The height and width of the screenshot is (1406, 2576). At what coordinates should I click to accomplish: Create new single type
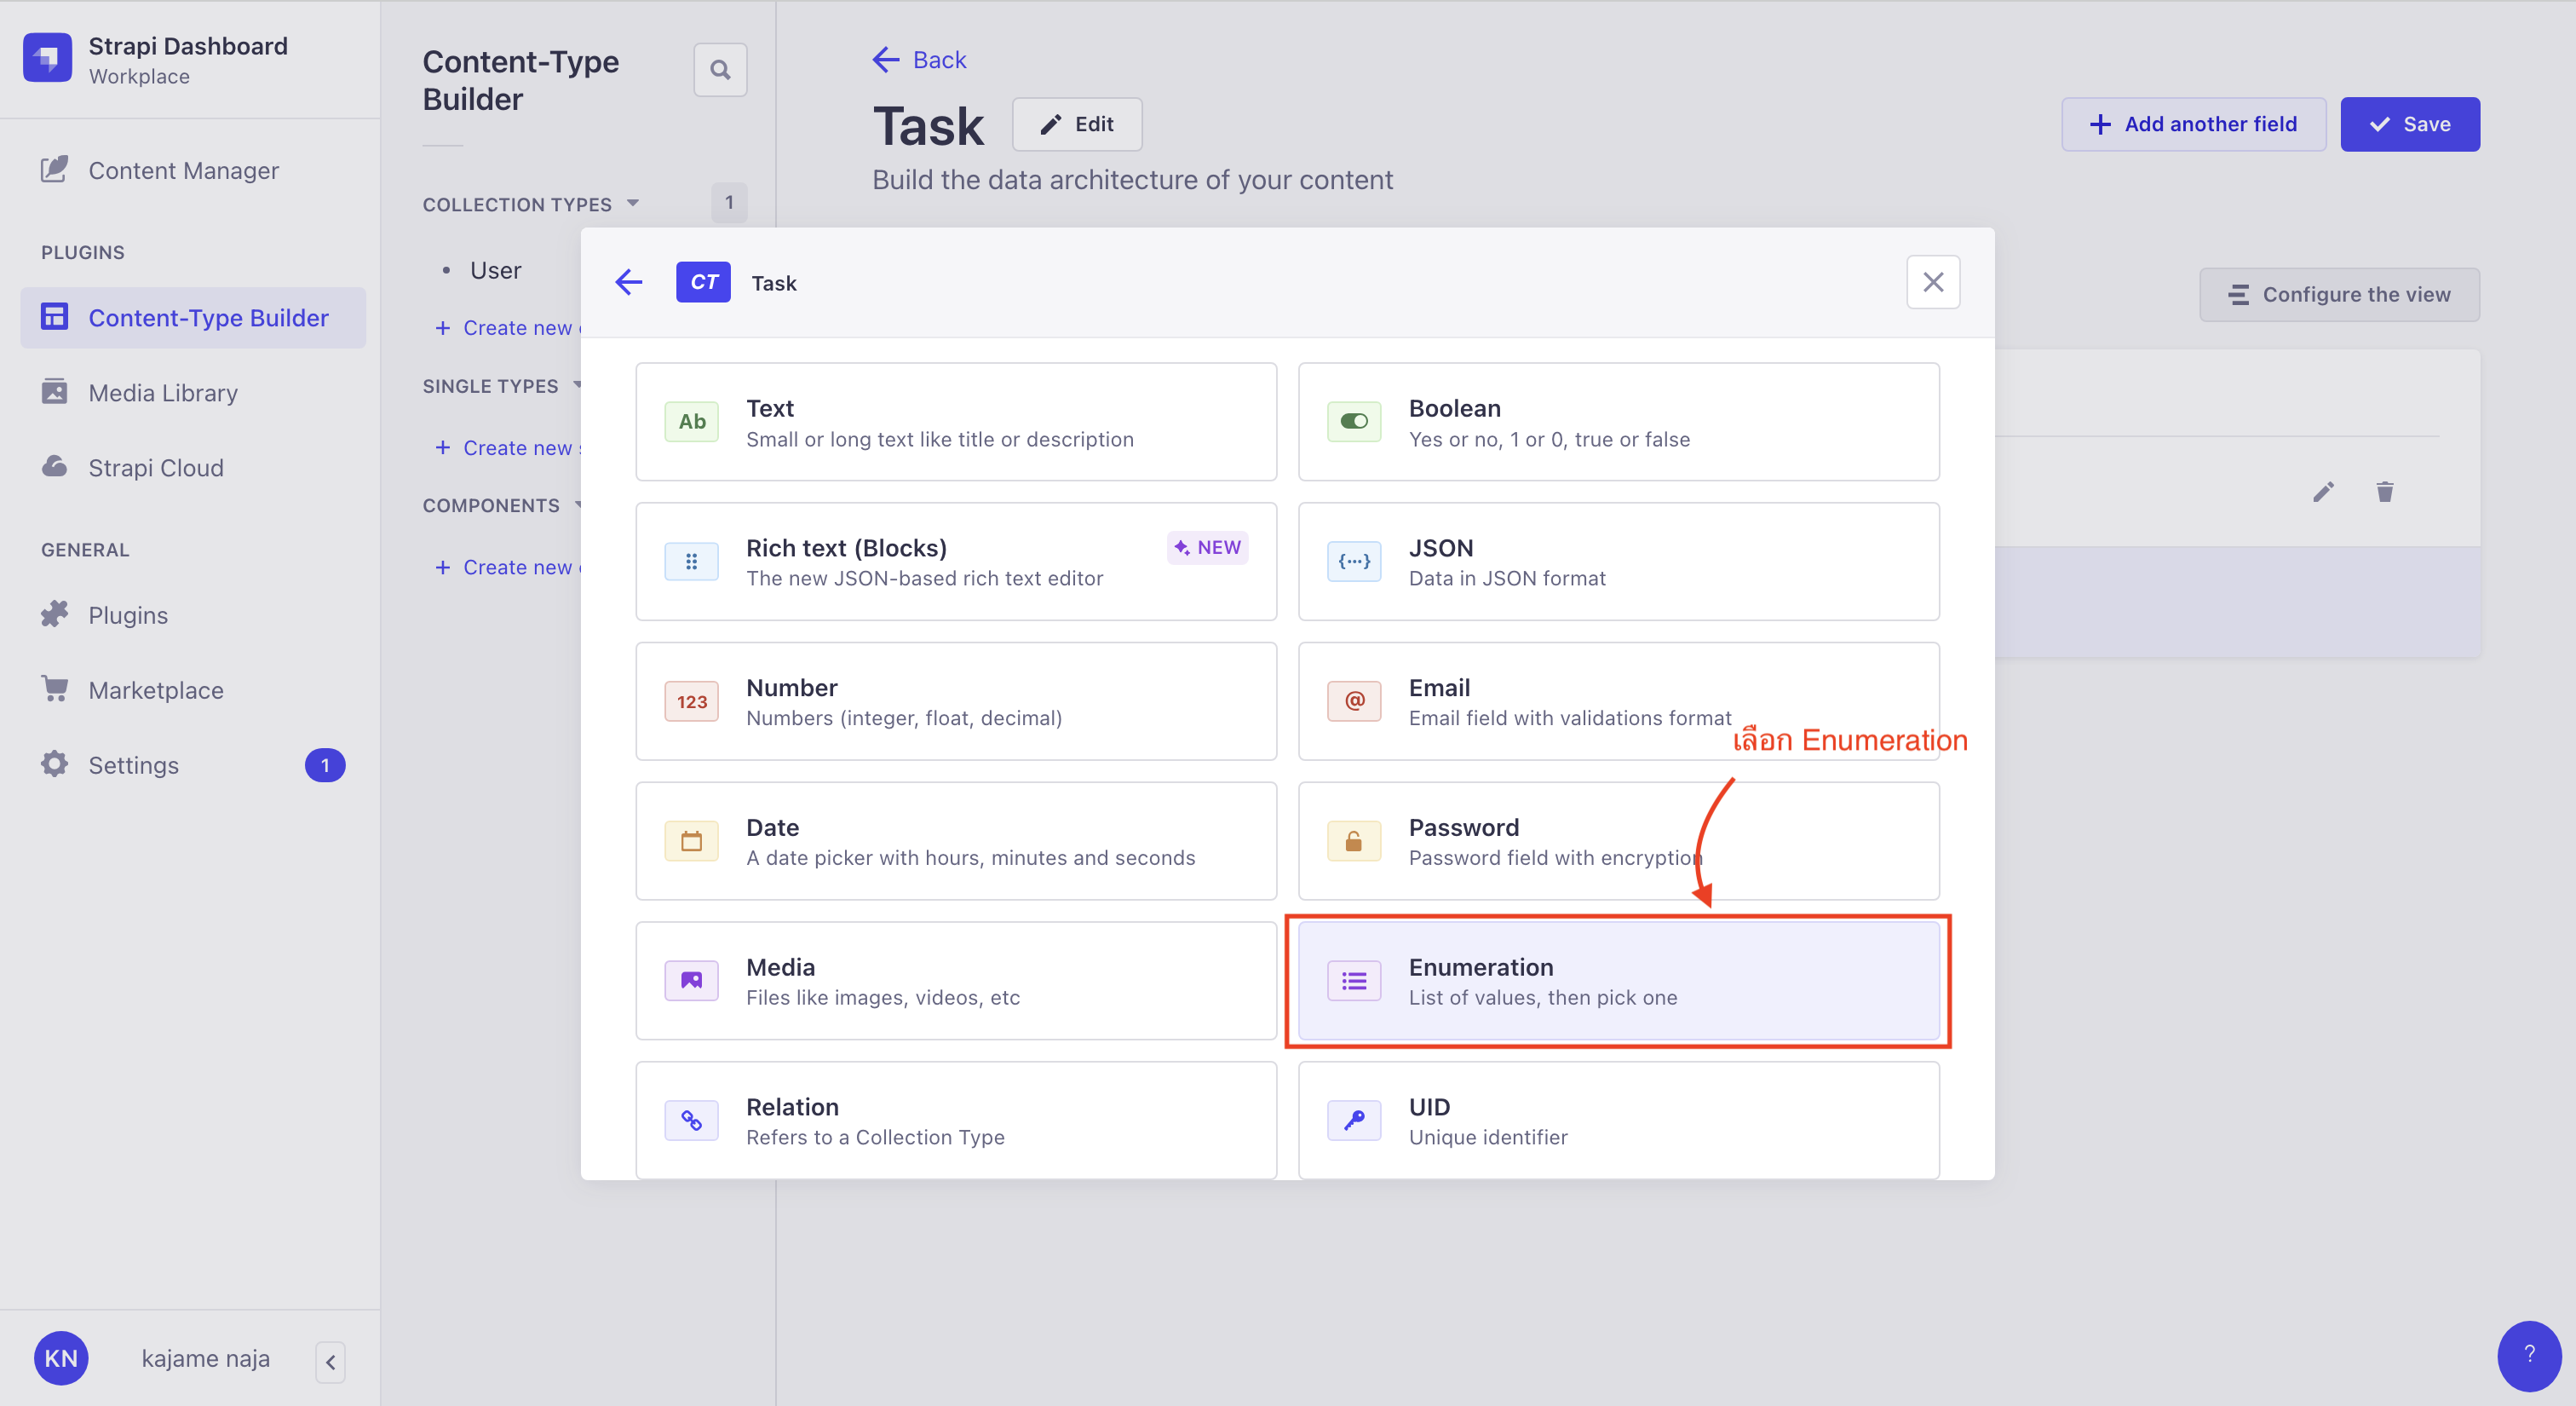(x=508, y=448)
